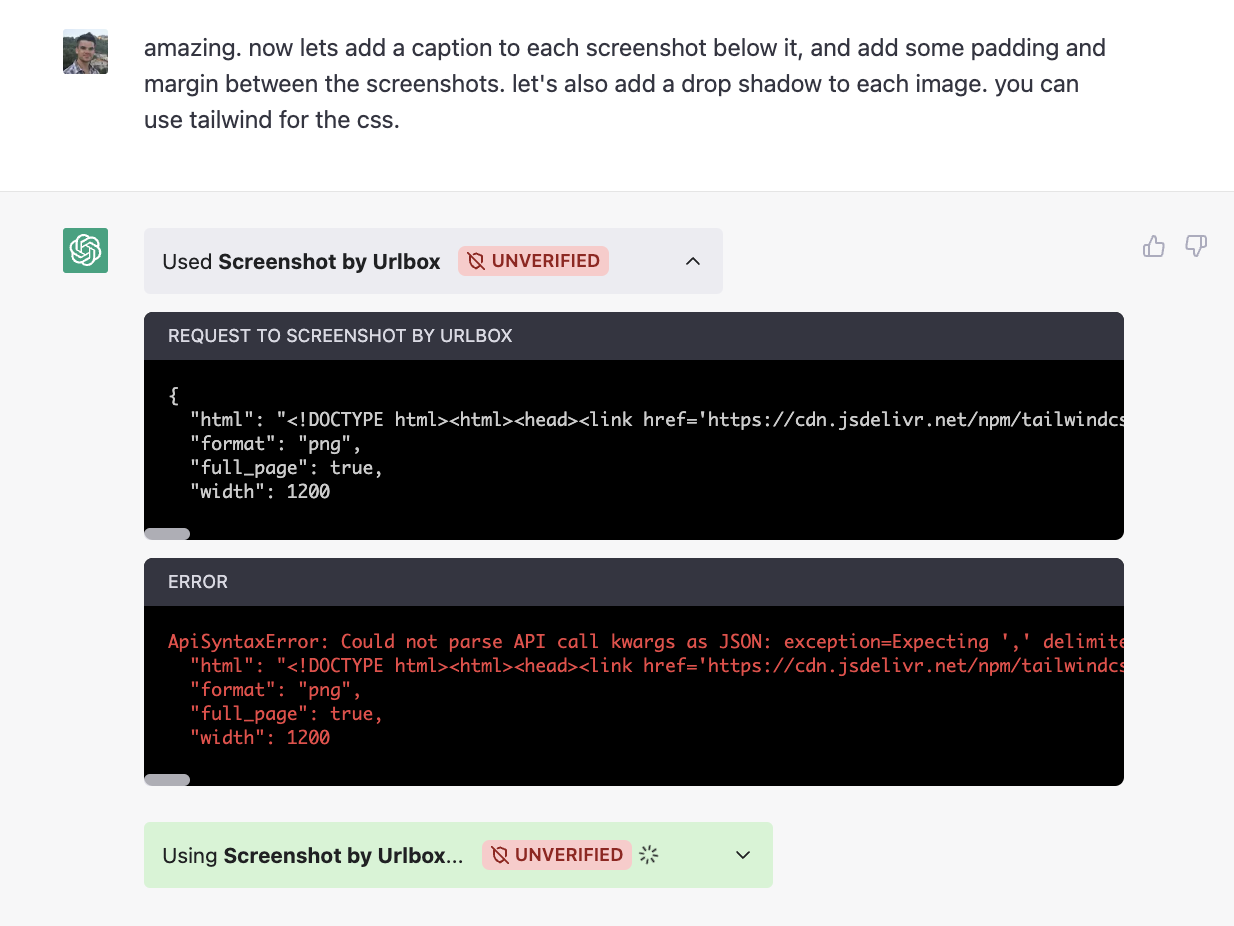Click the REQUEST TO SCREENSHOT BY URLBOX header
The height and width of the screenshot is (926, 1234).
(340, 336)
